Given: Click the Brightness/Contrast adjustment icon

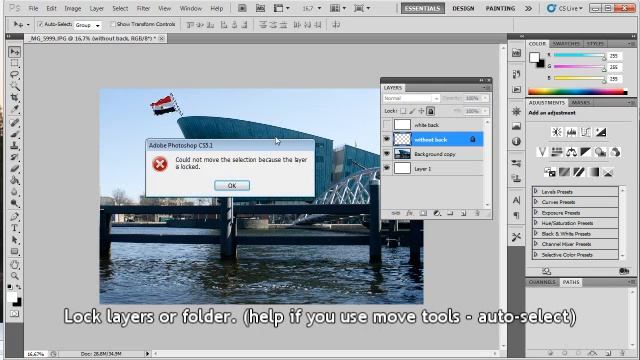Looking at the screenshot, I should 557,132.
